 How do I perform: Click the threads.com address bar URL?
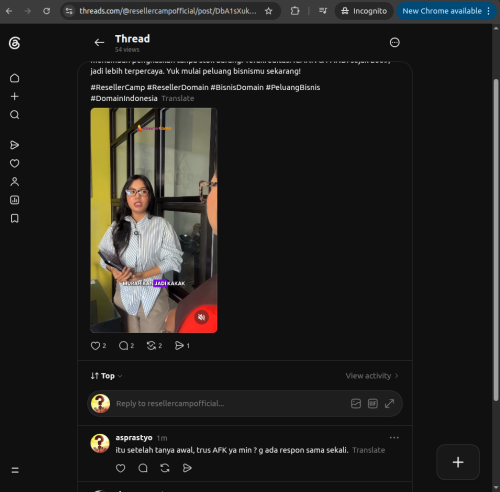[x=168, y=11]
